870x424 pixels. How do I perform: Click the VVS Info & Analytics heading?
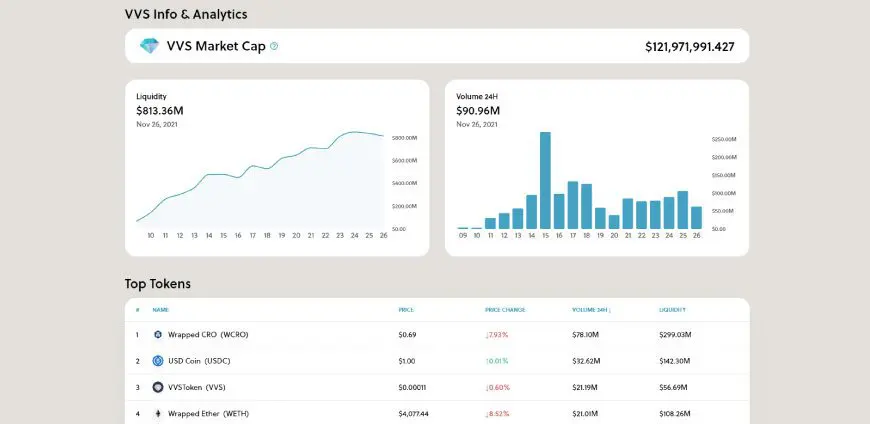point(186,14)
